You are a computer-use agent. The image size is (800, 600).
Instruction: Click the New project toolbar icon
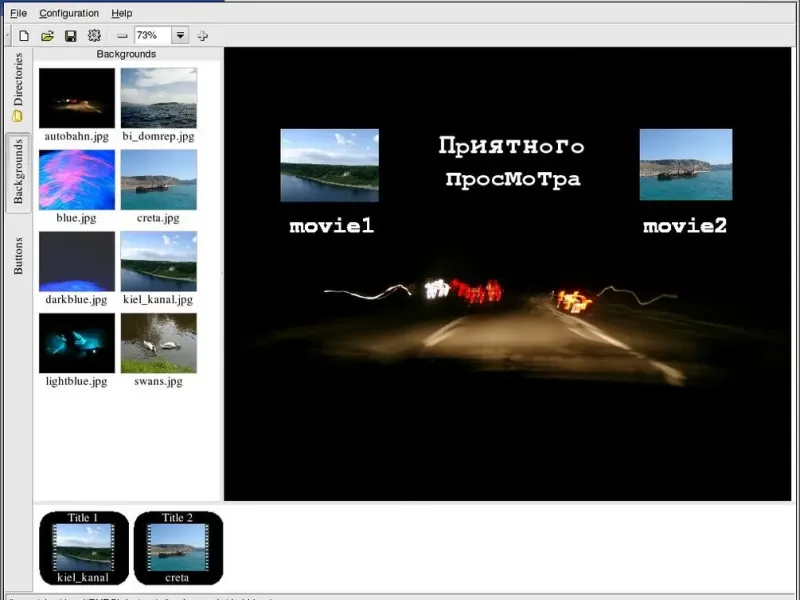tap(23, 36)
